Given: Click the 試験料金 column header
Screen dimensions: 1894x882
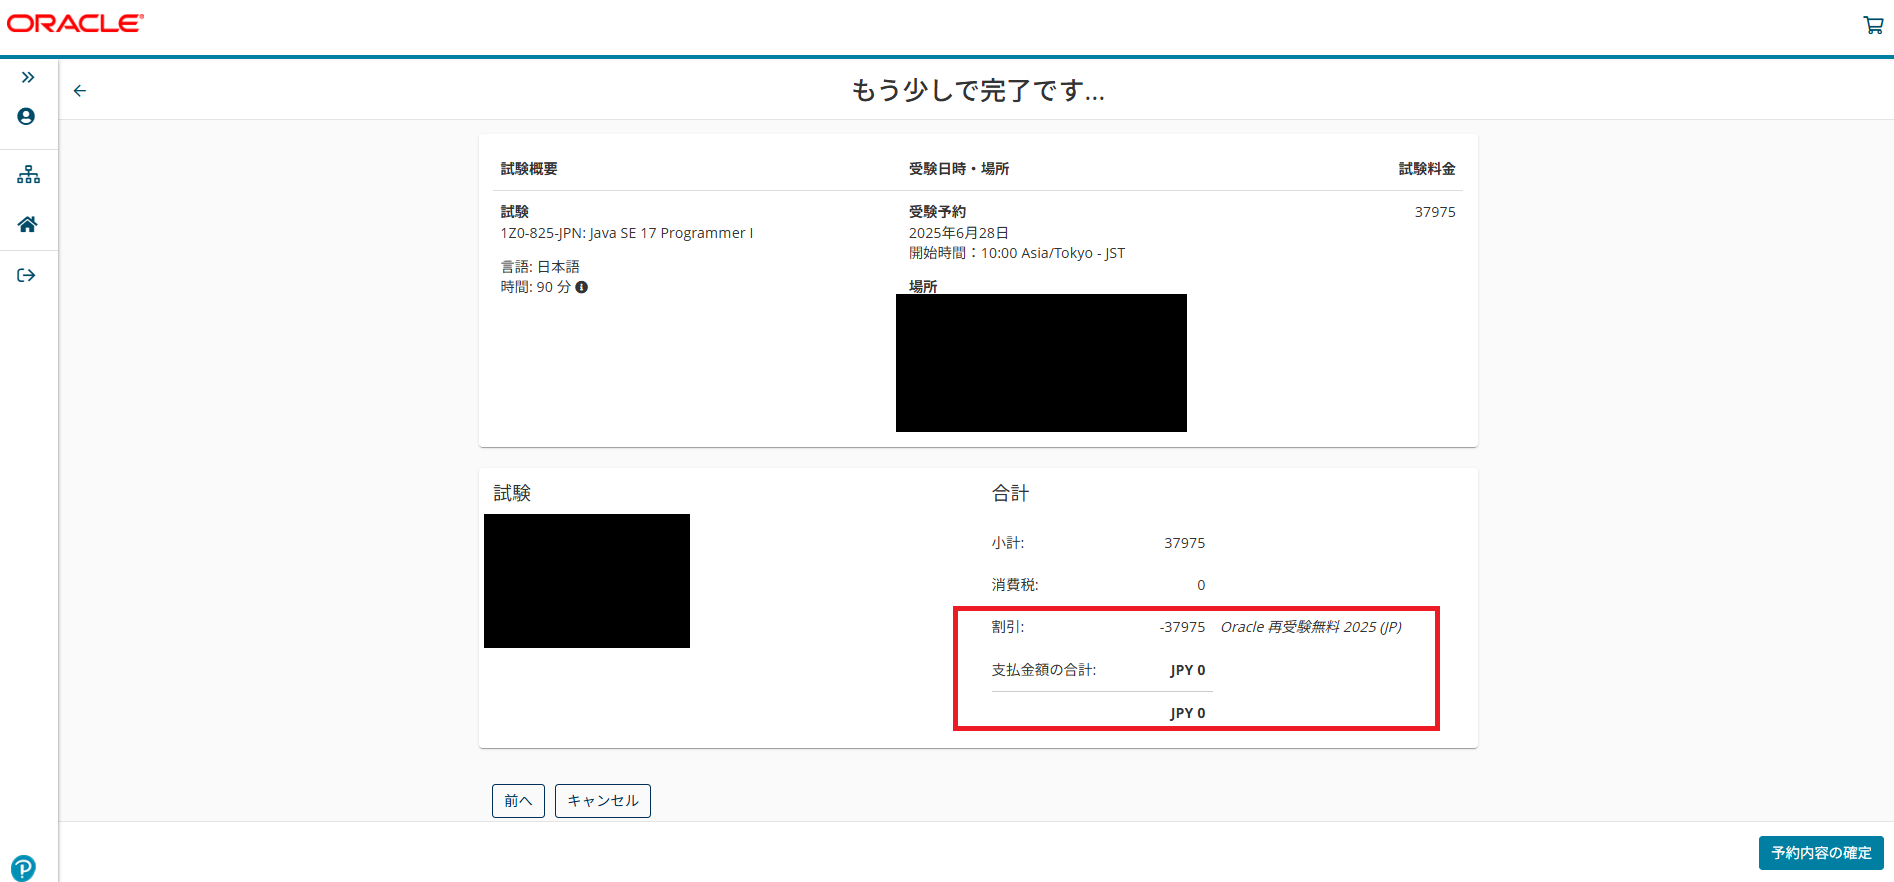Looking at the screenshot, I should point(1427,169).
